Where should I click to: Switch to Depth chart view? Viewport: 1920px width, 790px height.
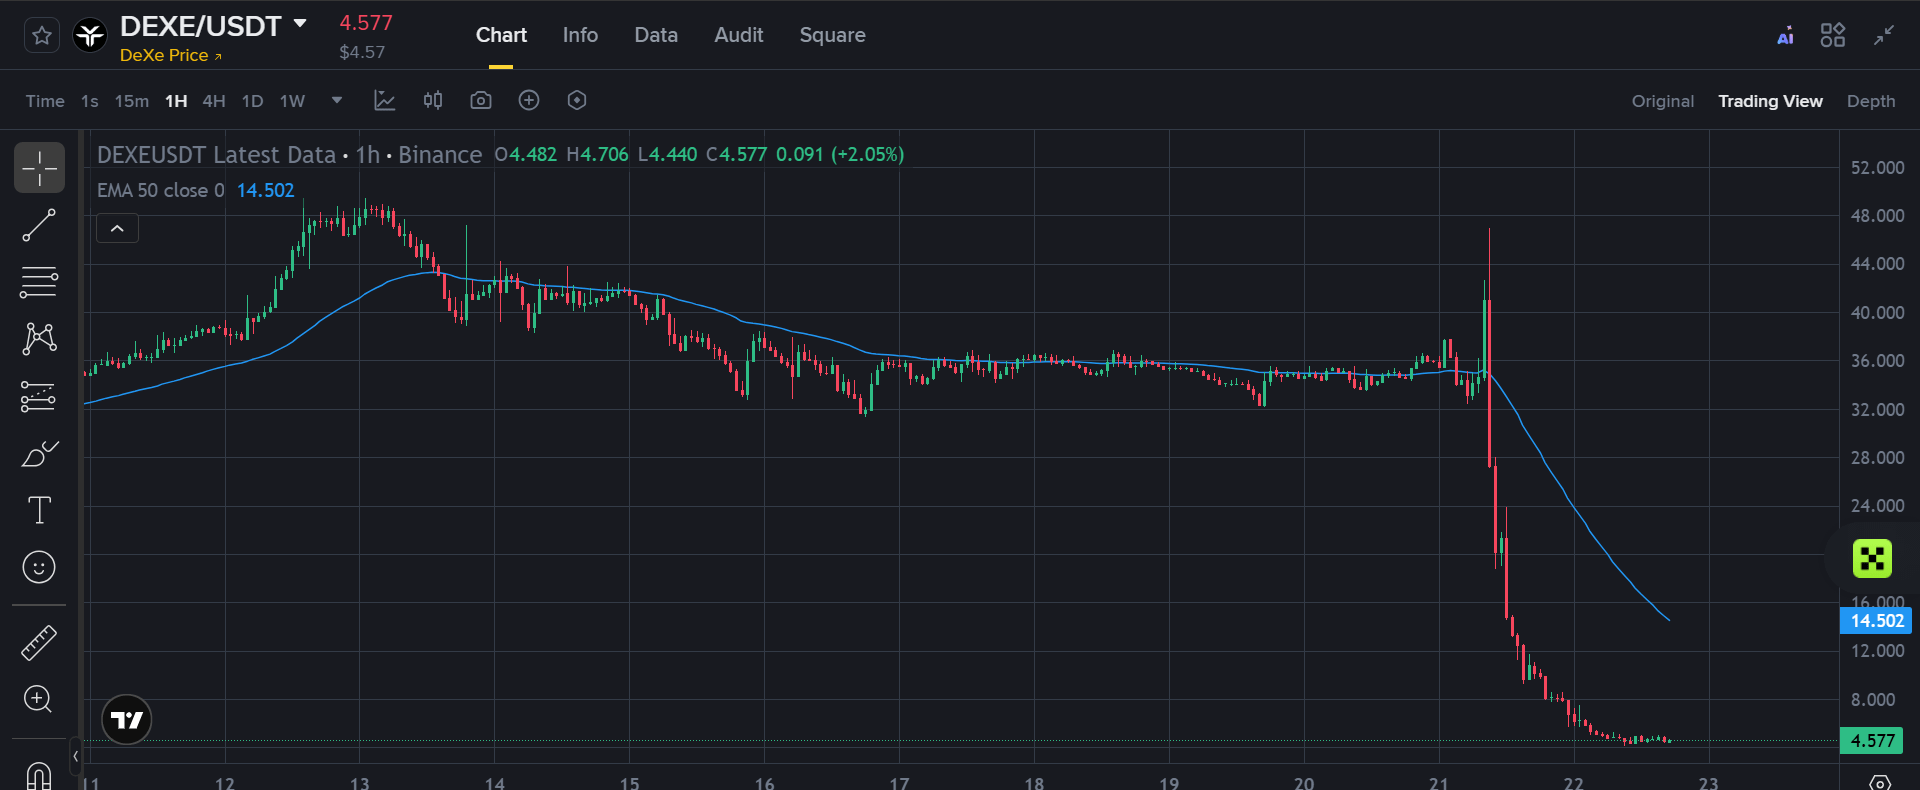point(1871,101)
